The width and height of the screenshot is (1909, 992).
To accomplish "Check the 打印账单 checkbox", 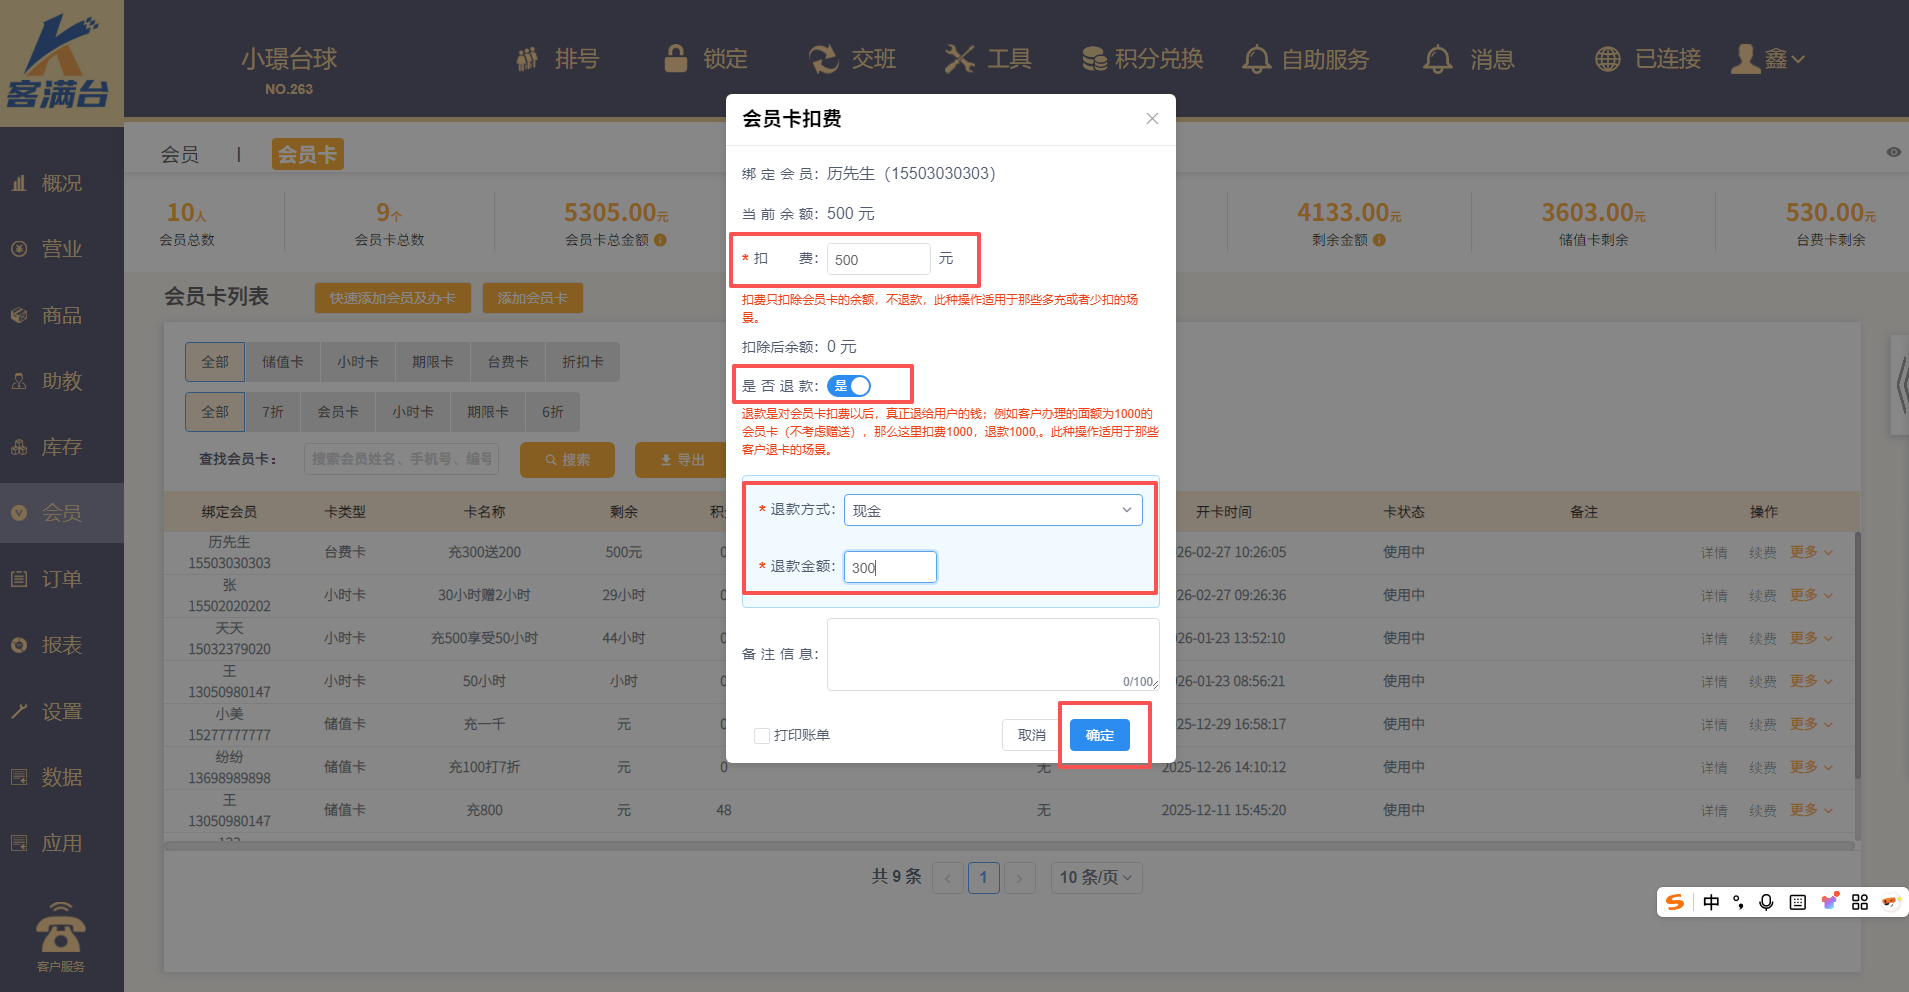I will point(762,736).
